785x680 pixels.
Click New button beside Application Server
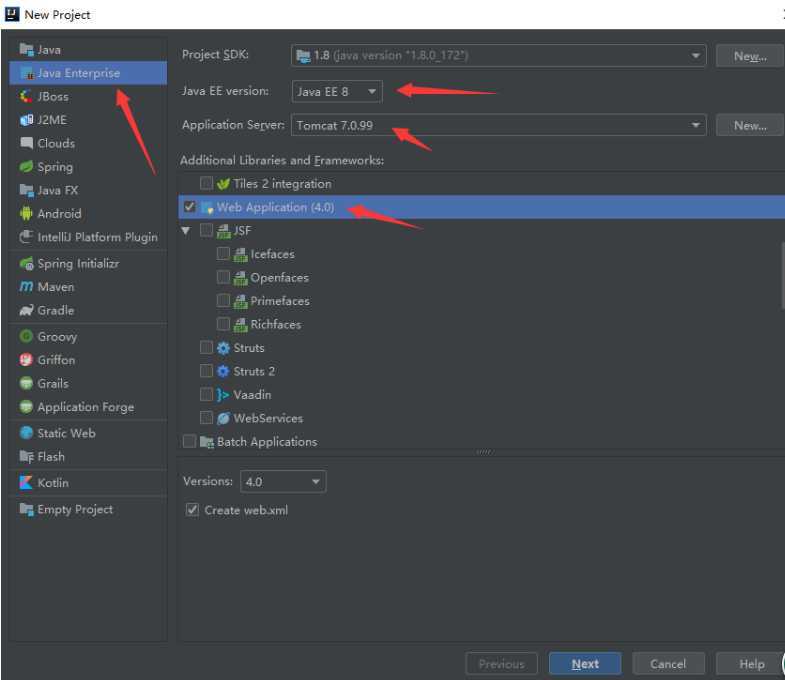click(x=750, y=125)
